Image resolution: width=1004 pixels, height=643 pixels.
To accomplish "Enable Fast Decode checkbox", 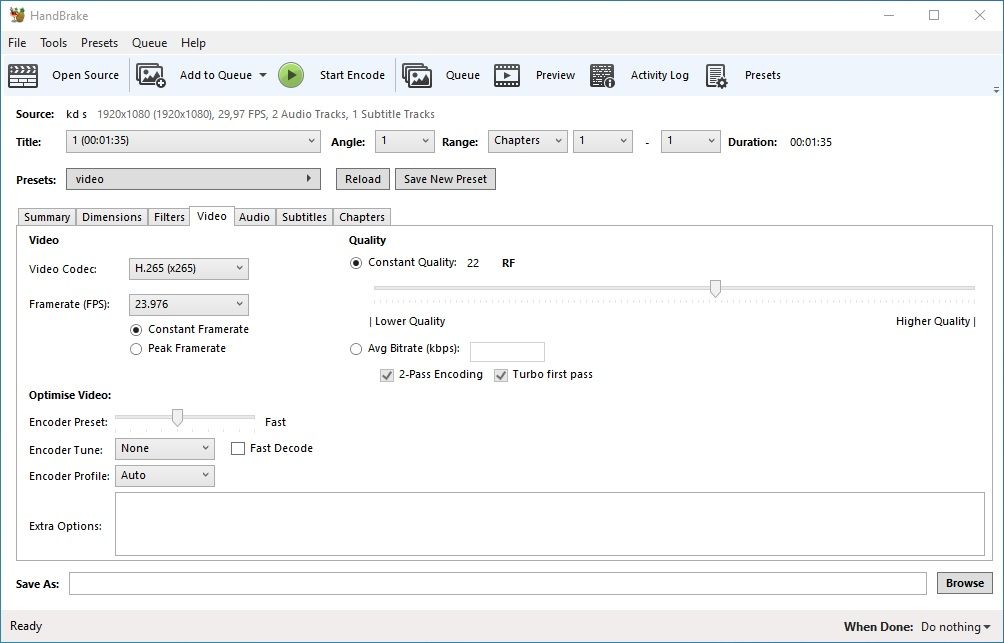I will [x=238, y=448].
